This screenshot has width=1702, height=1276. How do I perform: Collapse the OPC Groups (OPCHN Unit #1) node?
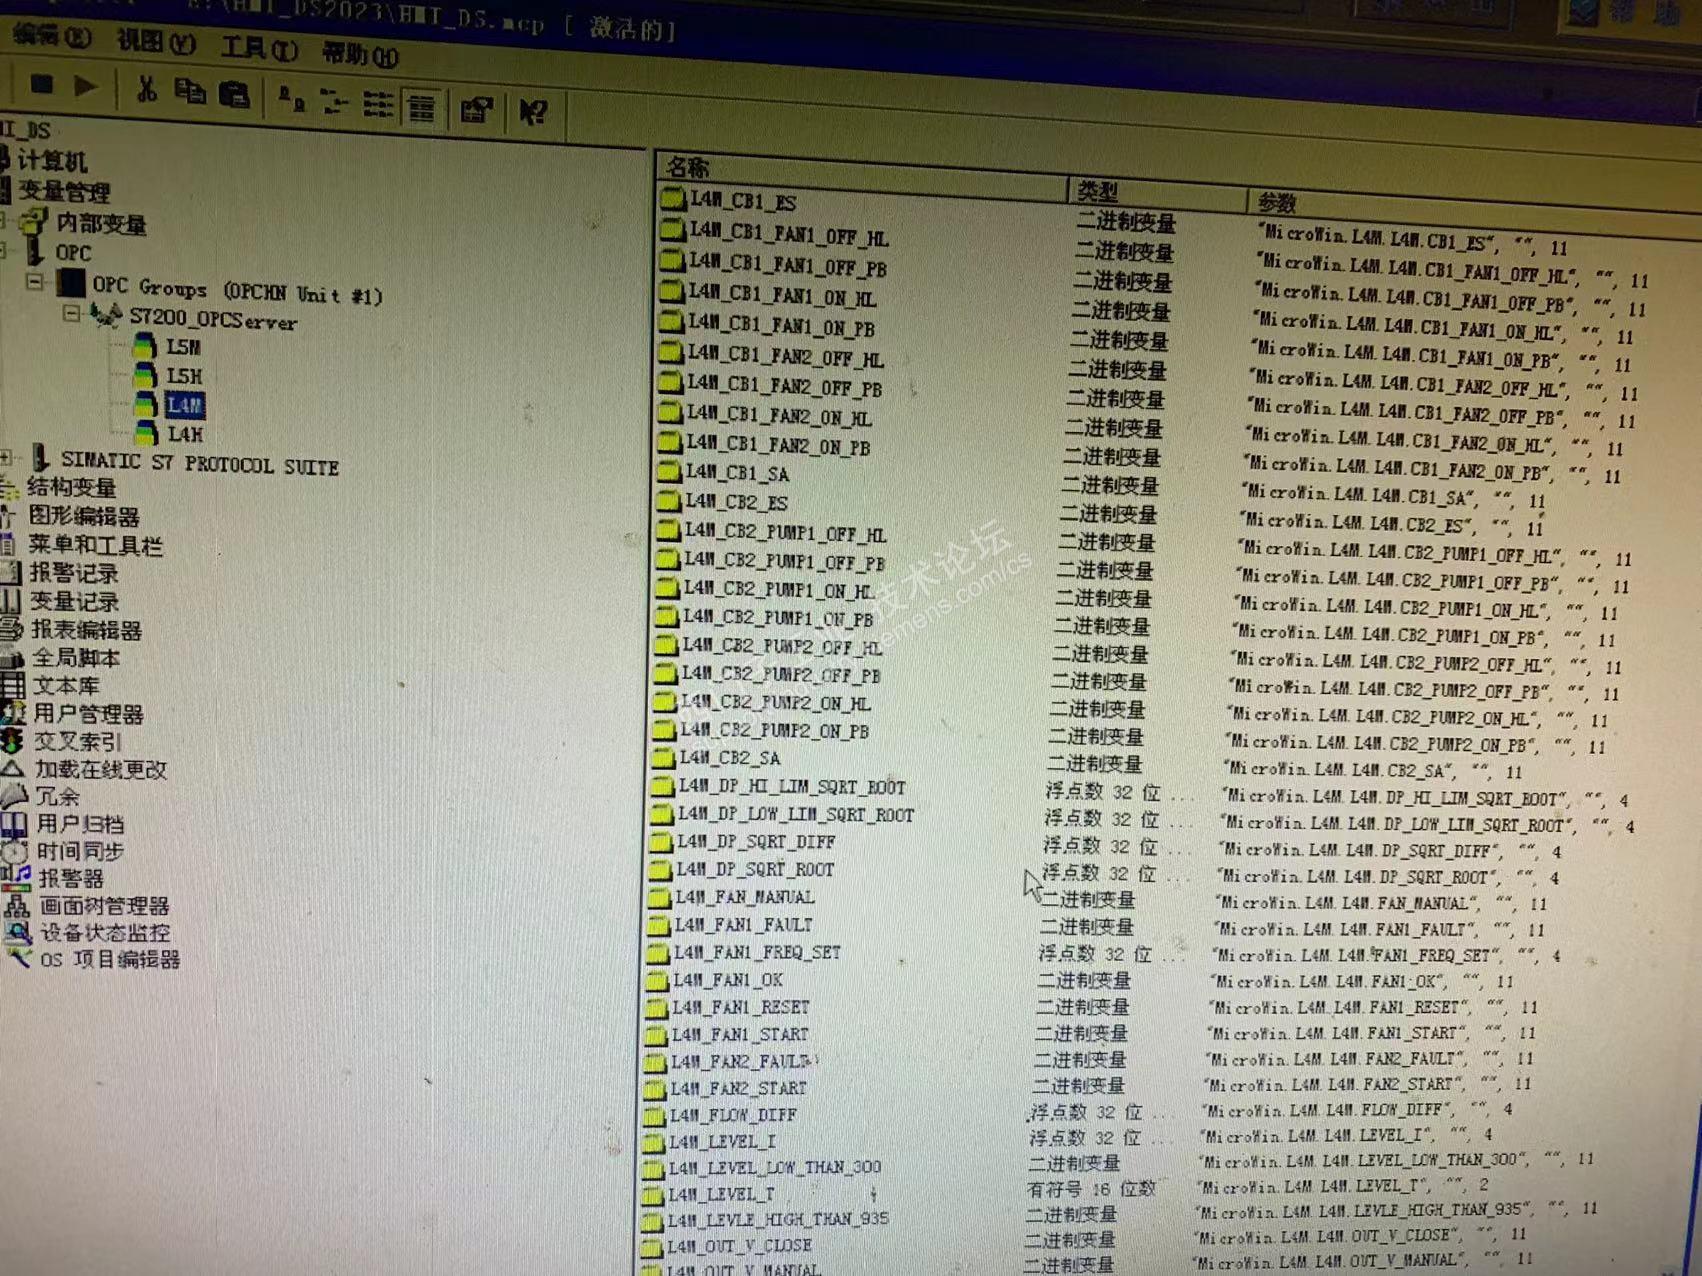coord(35,281)
